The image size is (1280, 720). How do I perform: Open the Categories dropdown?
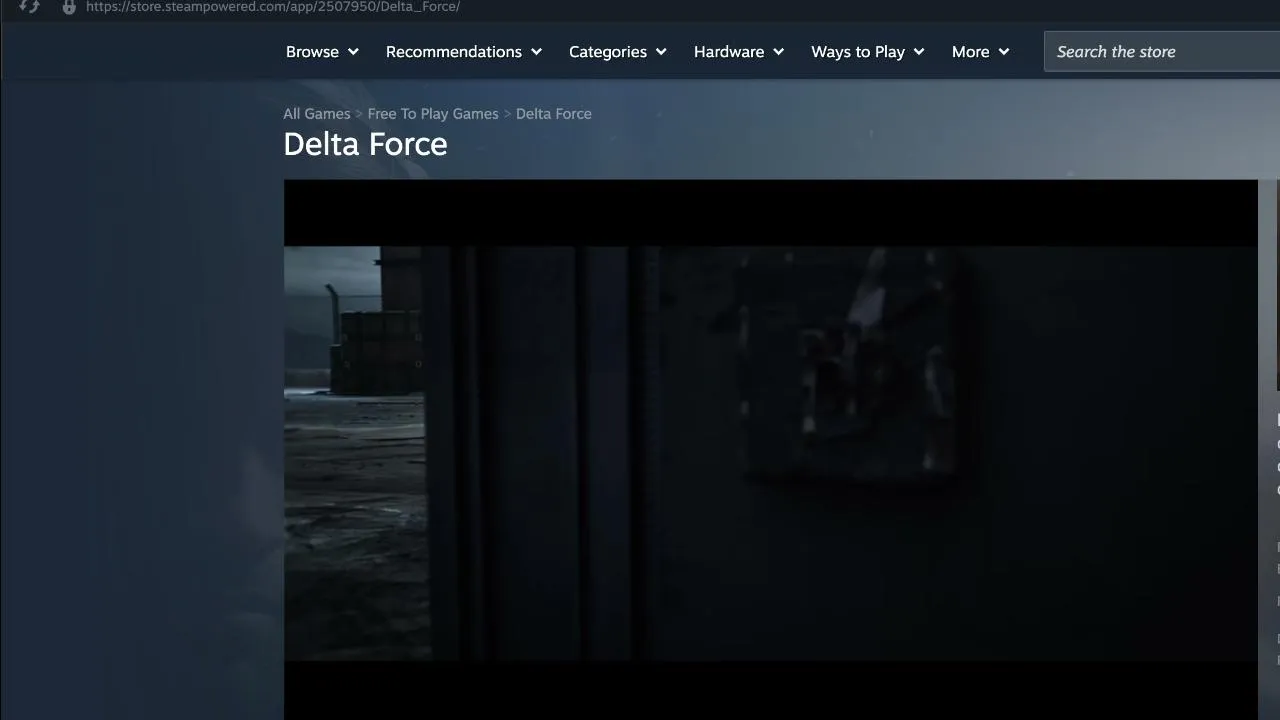pyautogui.click(x=618, y=52)
